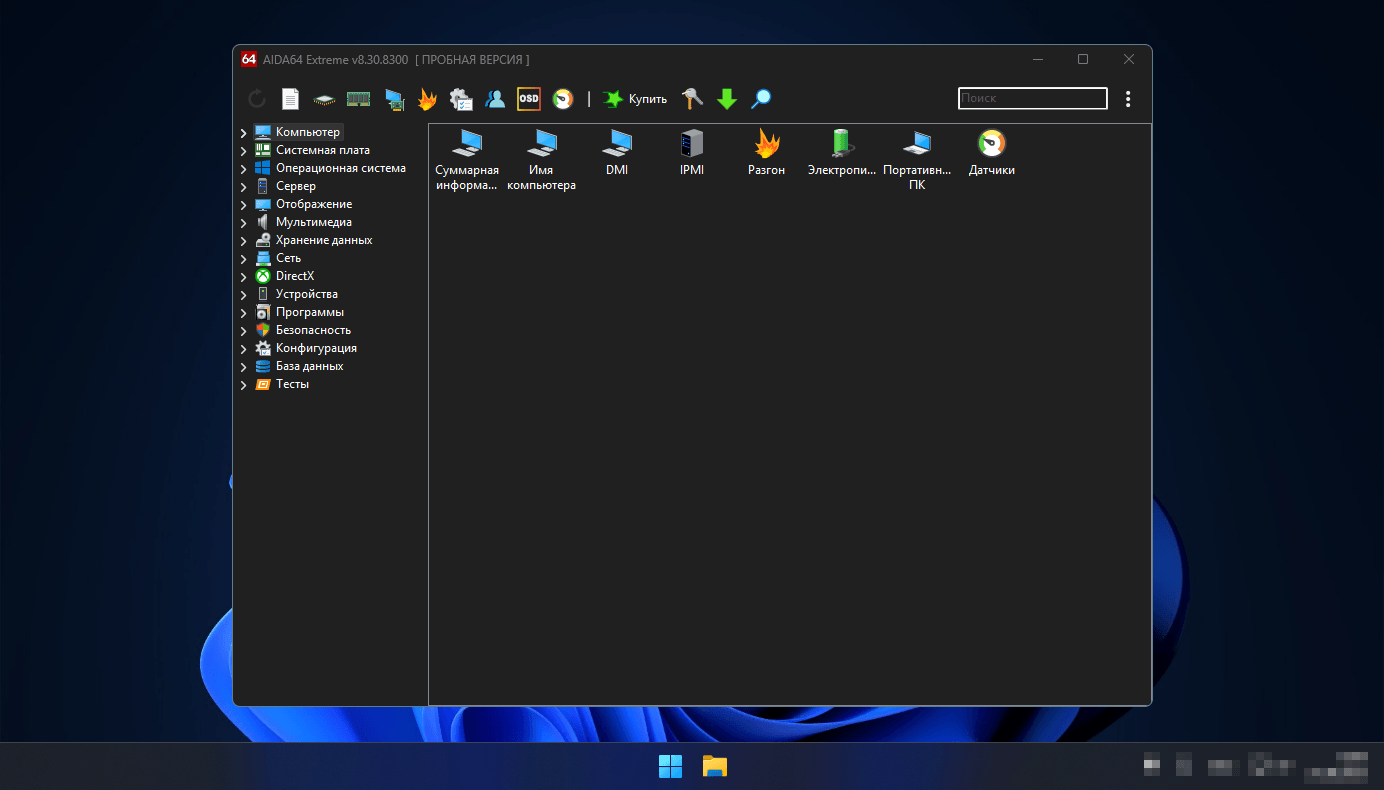
Task: Expand the Сервер tree node
Action: point(243,187)
